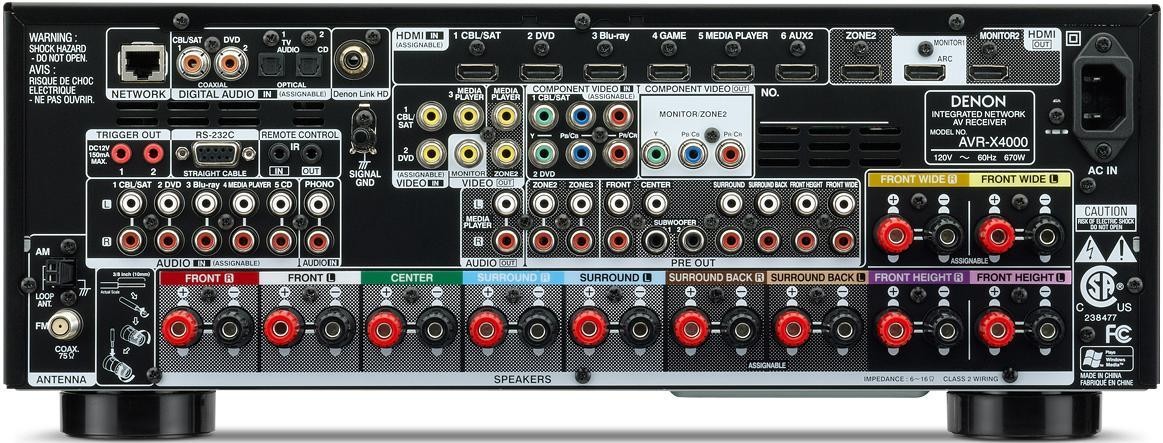The image size is (1163, 443).
Task: Click the remote control IR IN jack
Action: (x=279, y=154)
